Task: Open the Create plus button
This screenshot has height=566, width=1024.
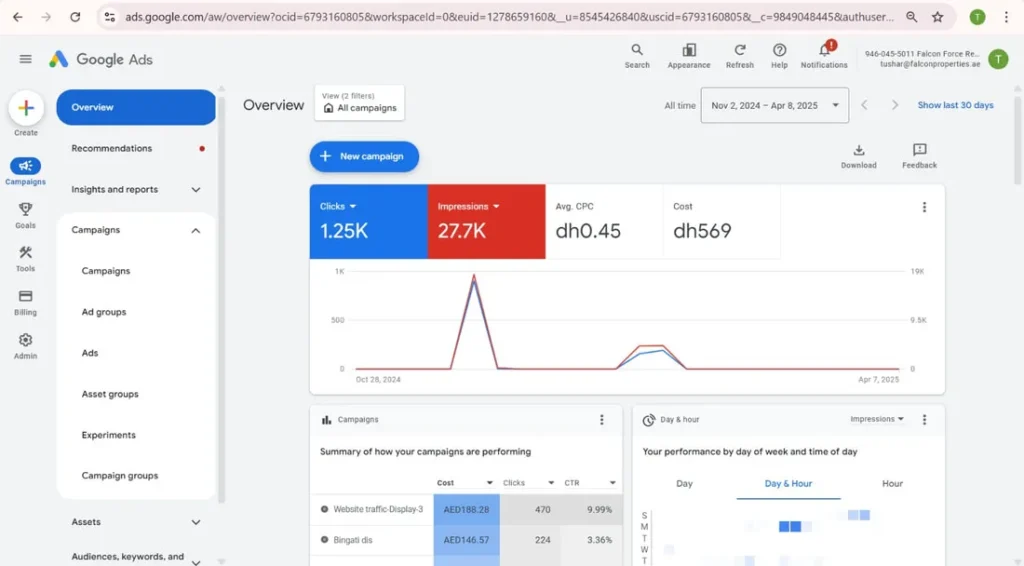Action: pyautogui.click(x=26, y=108)
